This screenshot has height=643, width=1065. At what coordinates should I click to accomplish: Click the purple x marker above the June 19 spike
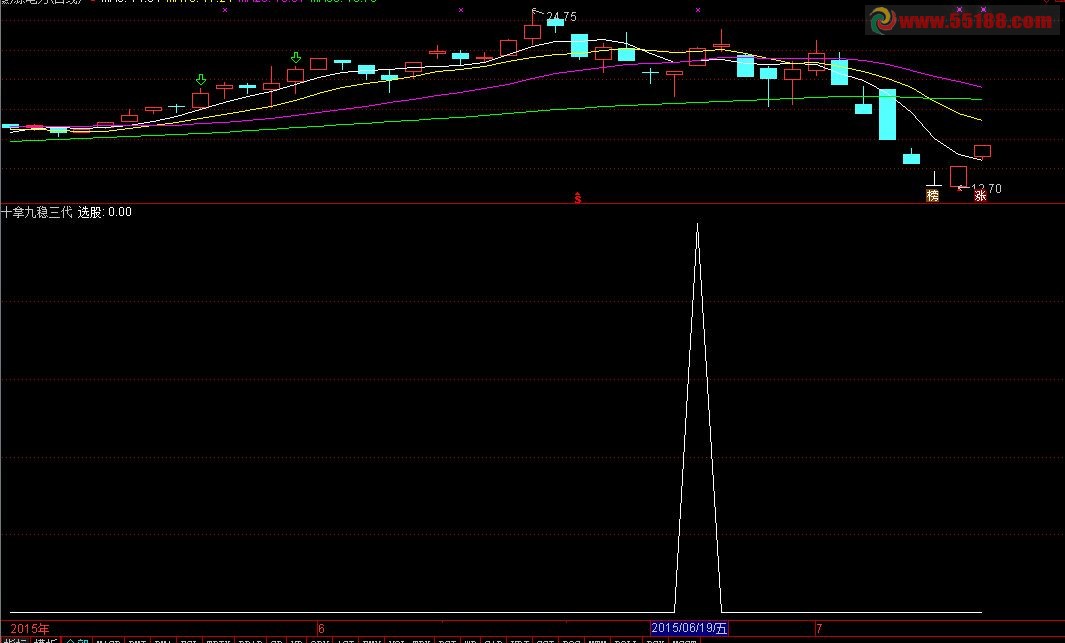(x=698, y=10)
